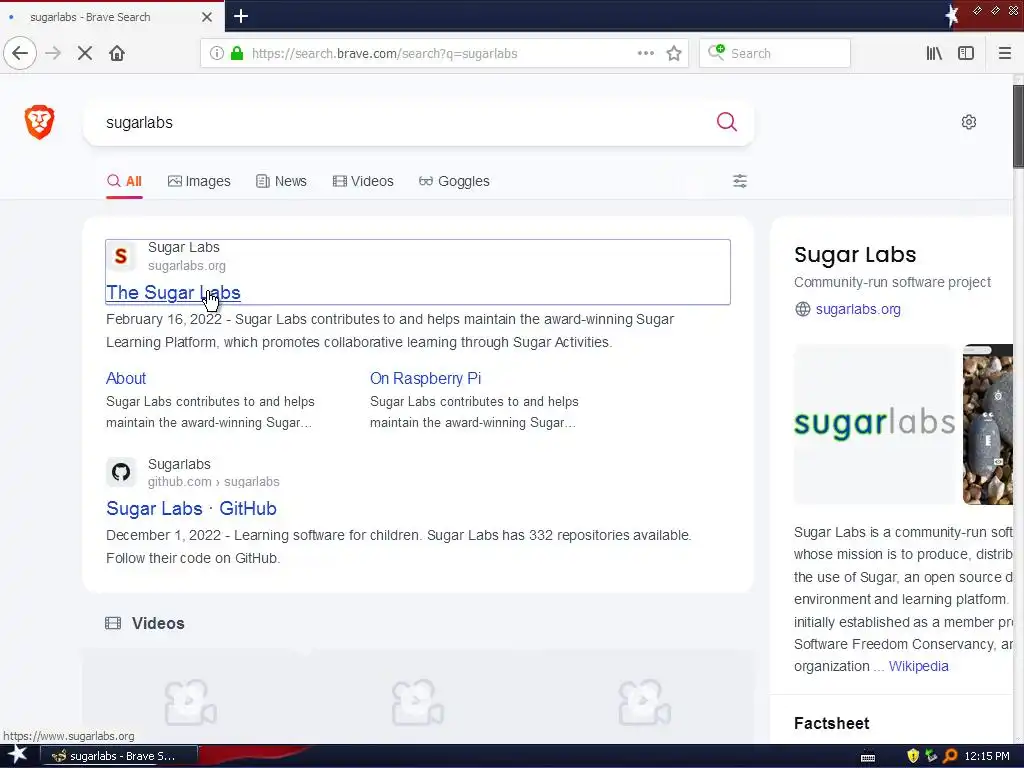Switch to the Images tab
Screen dimensions: 1024x768
pyautogui.click(x=199, y=181)
